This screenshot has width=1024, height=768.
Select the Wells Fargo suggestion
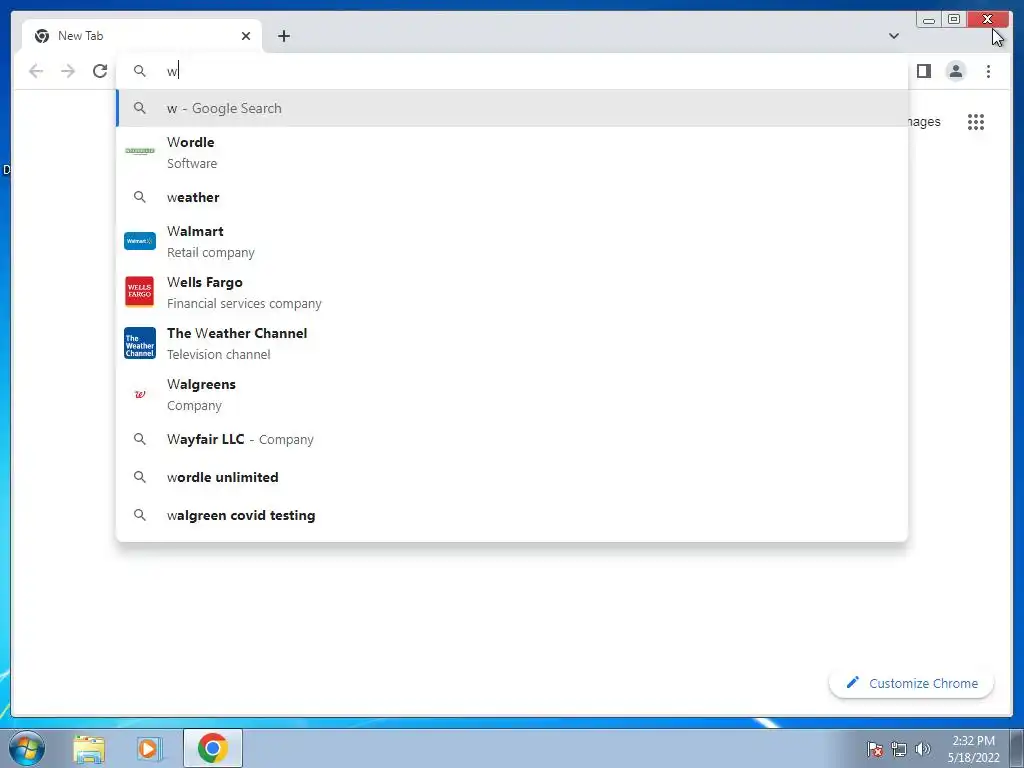point(512,293)
